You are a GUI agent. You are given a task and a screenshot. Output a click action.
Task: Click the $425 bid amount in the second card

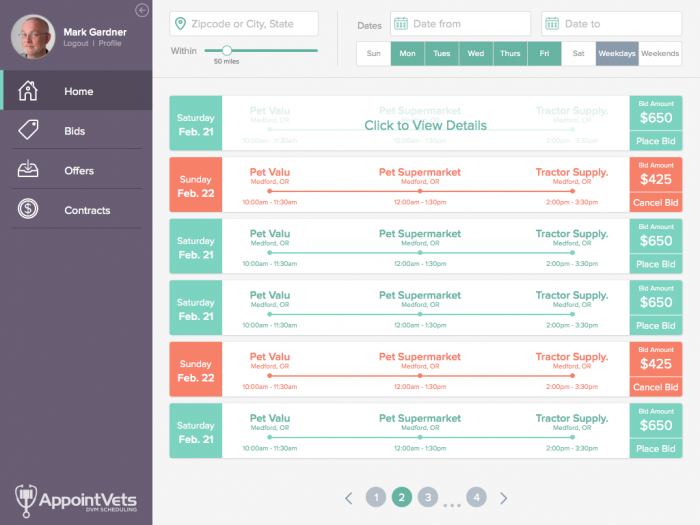[x=656, y=179]
